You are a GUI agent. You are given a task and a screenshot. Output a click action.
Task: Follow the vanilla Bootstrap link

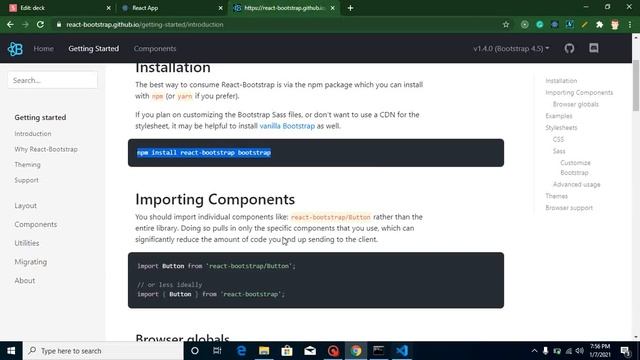[x=287, y=126]
